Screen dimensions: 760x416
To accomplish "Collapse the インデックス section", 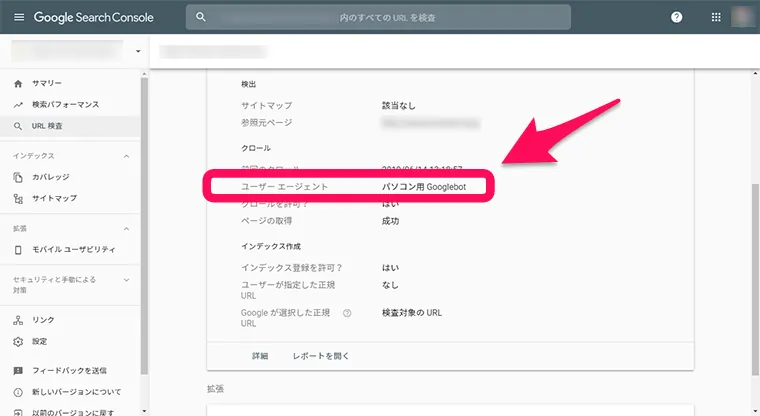I will pos(126,156).
